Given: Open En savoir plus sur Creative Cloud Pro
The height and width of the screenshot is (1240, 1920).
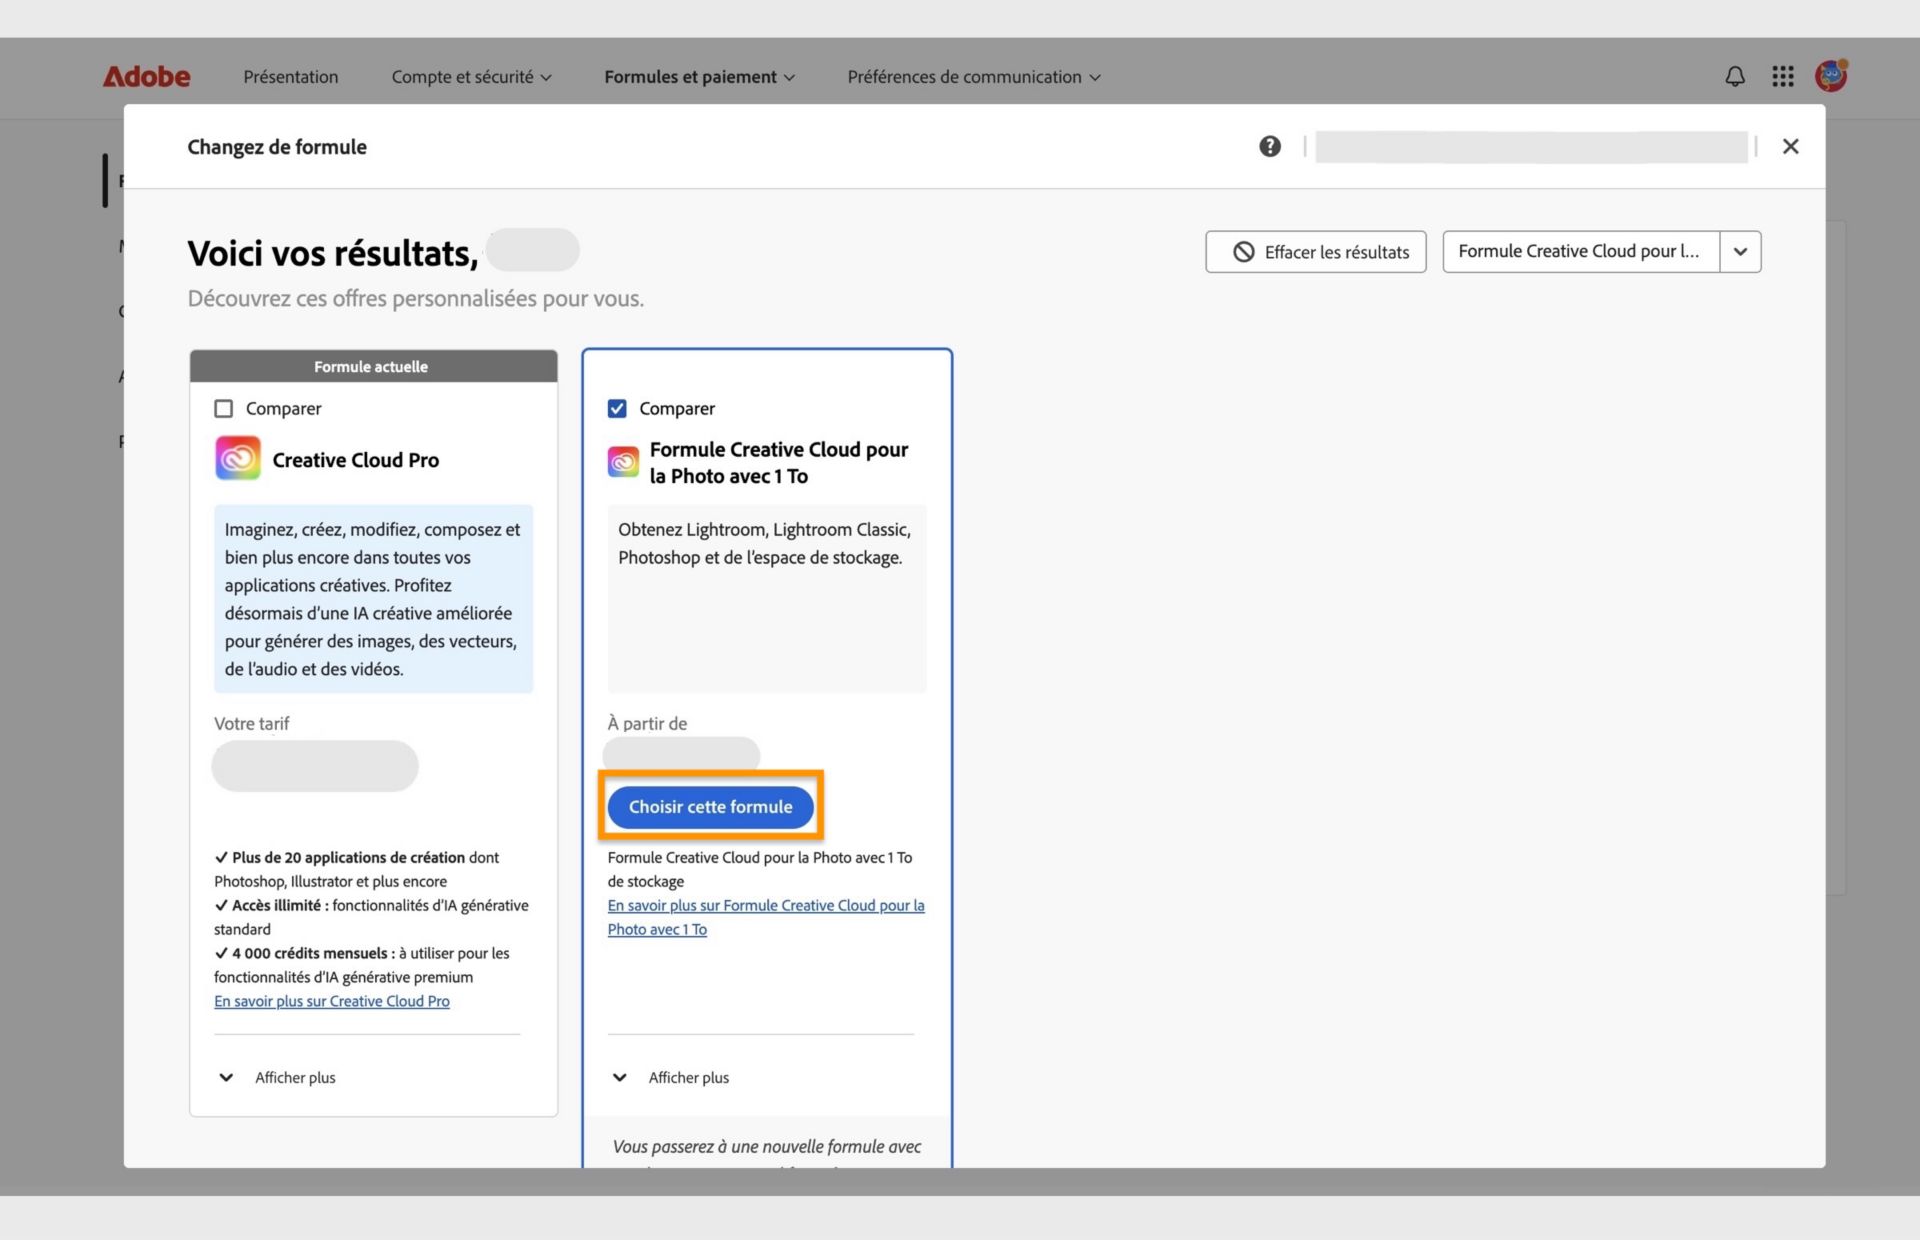Looking at the screenshot, I should tap(332, 1001).
